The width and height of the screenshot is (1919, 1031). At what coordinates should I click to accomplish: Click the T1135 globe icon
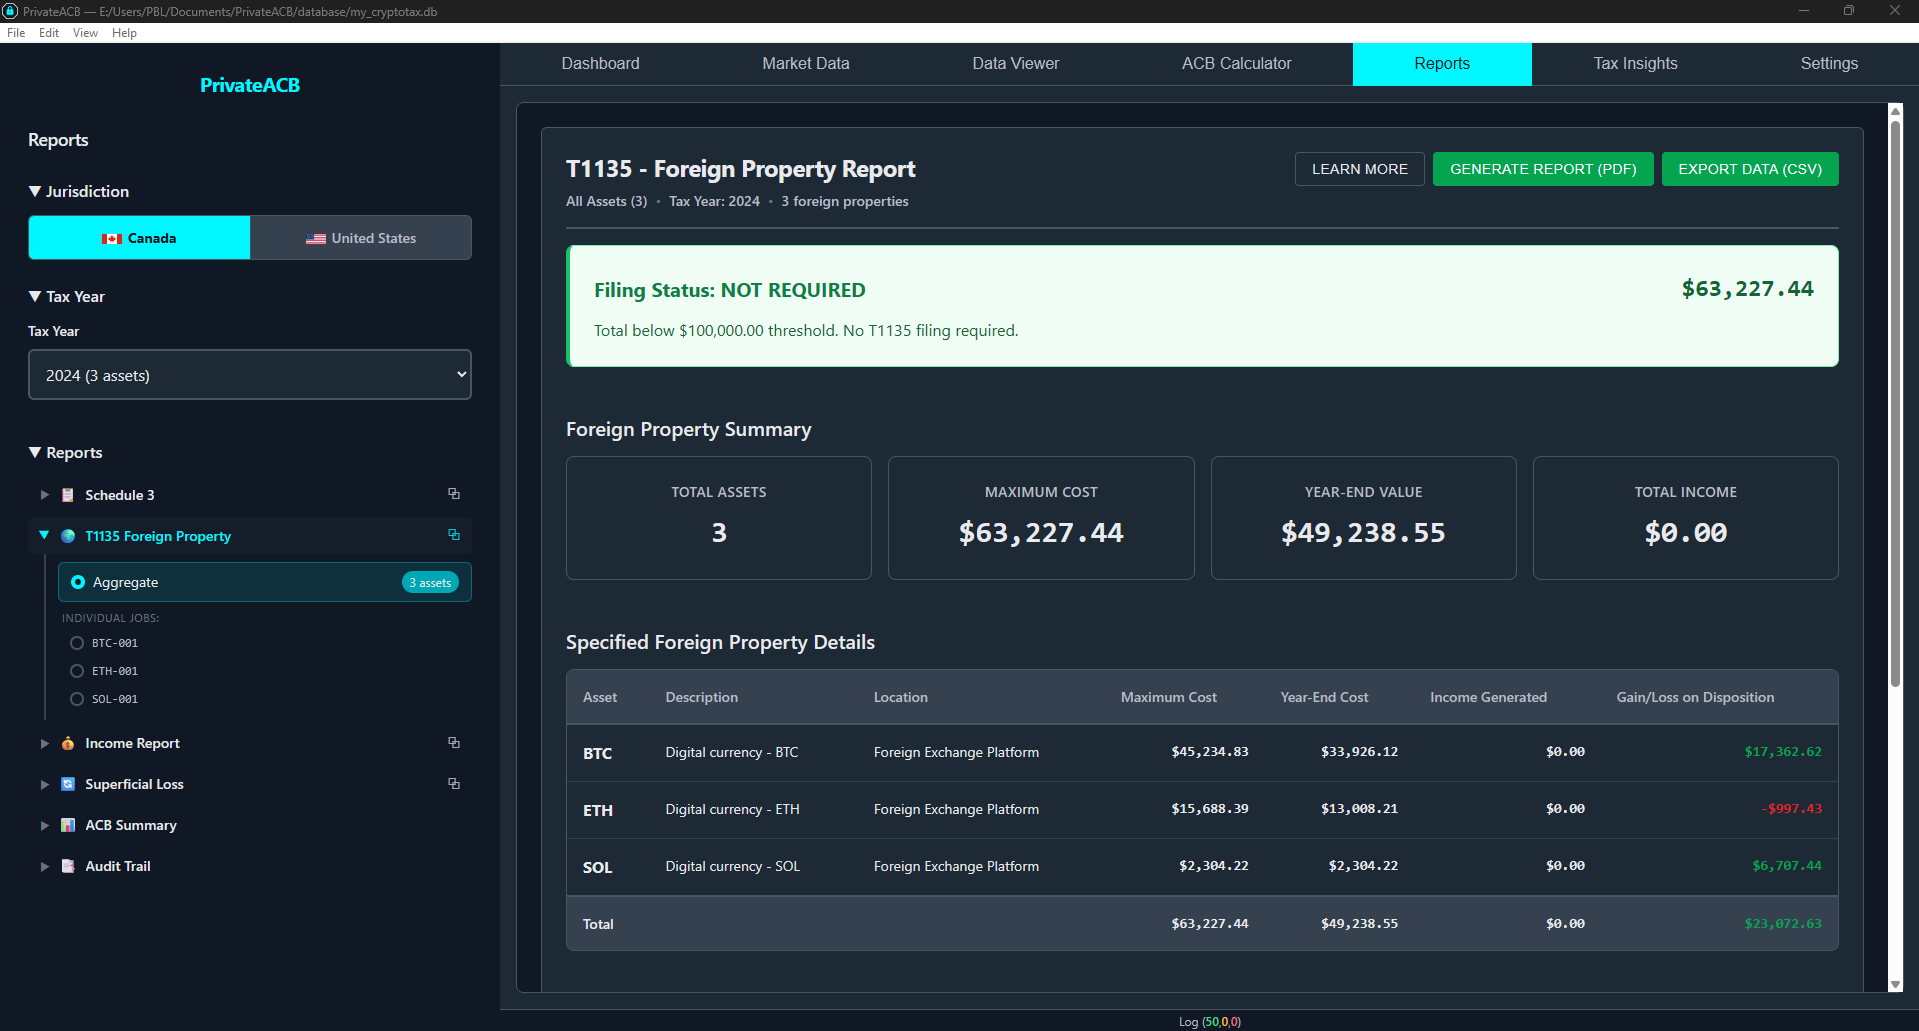tap(68, 536)
